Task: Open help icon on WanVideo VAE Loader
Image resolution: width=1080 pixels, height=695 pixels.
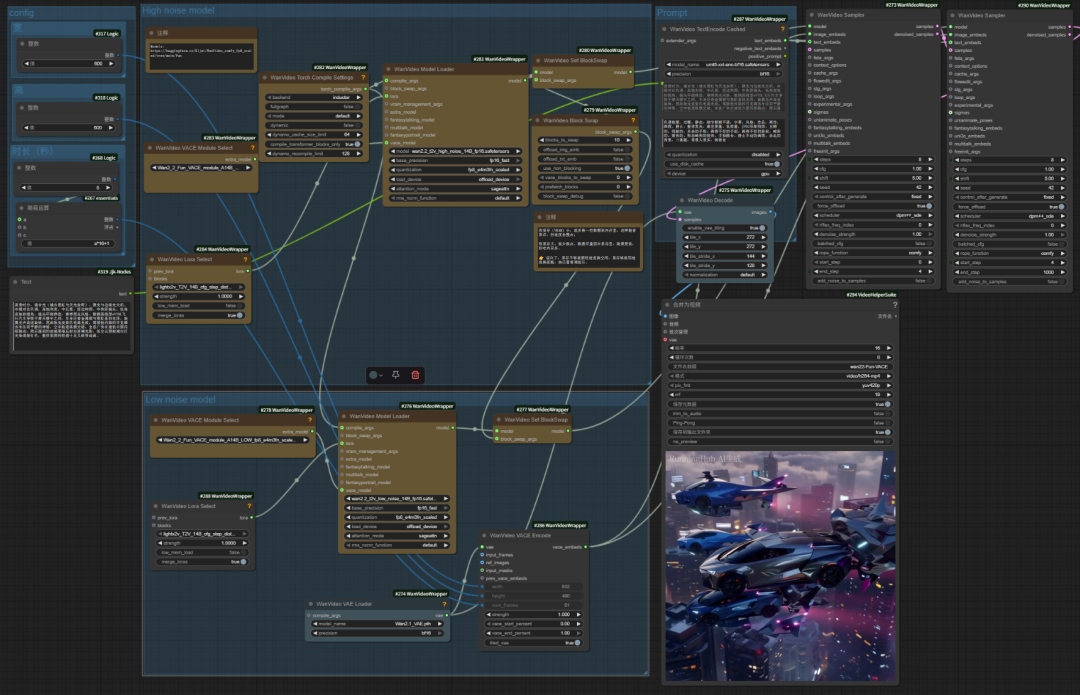Action: pyautogui.click(x=444, y=604)
